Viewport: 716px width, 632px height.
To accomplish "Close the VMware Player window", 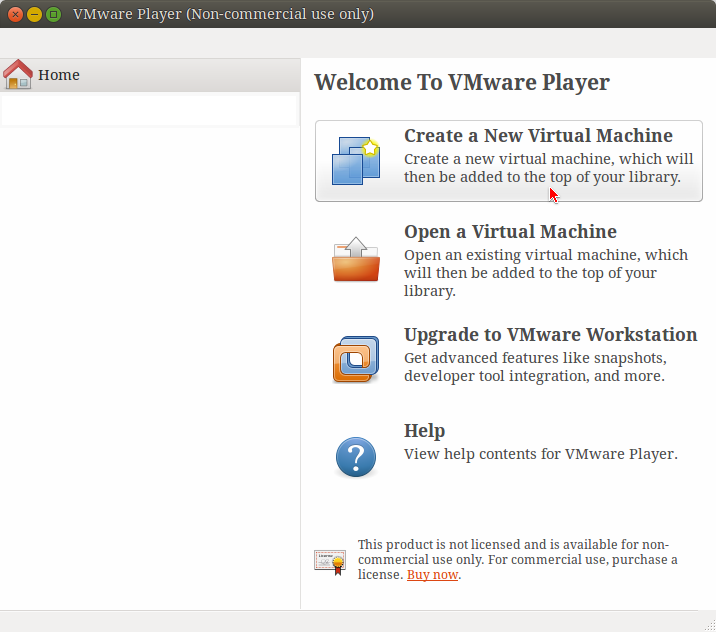I will pos(15,14).
